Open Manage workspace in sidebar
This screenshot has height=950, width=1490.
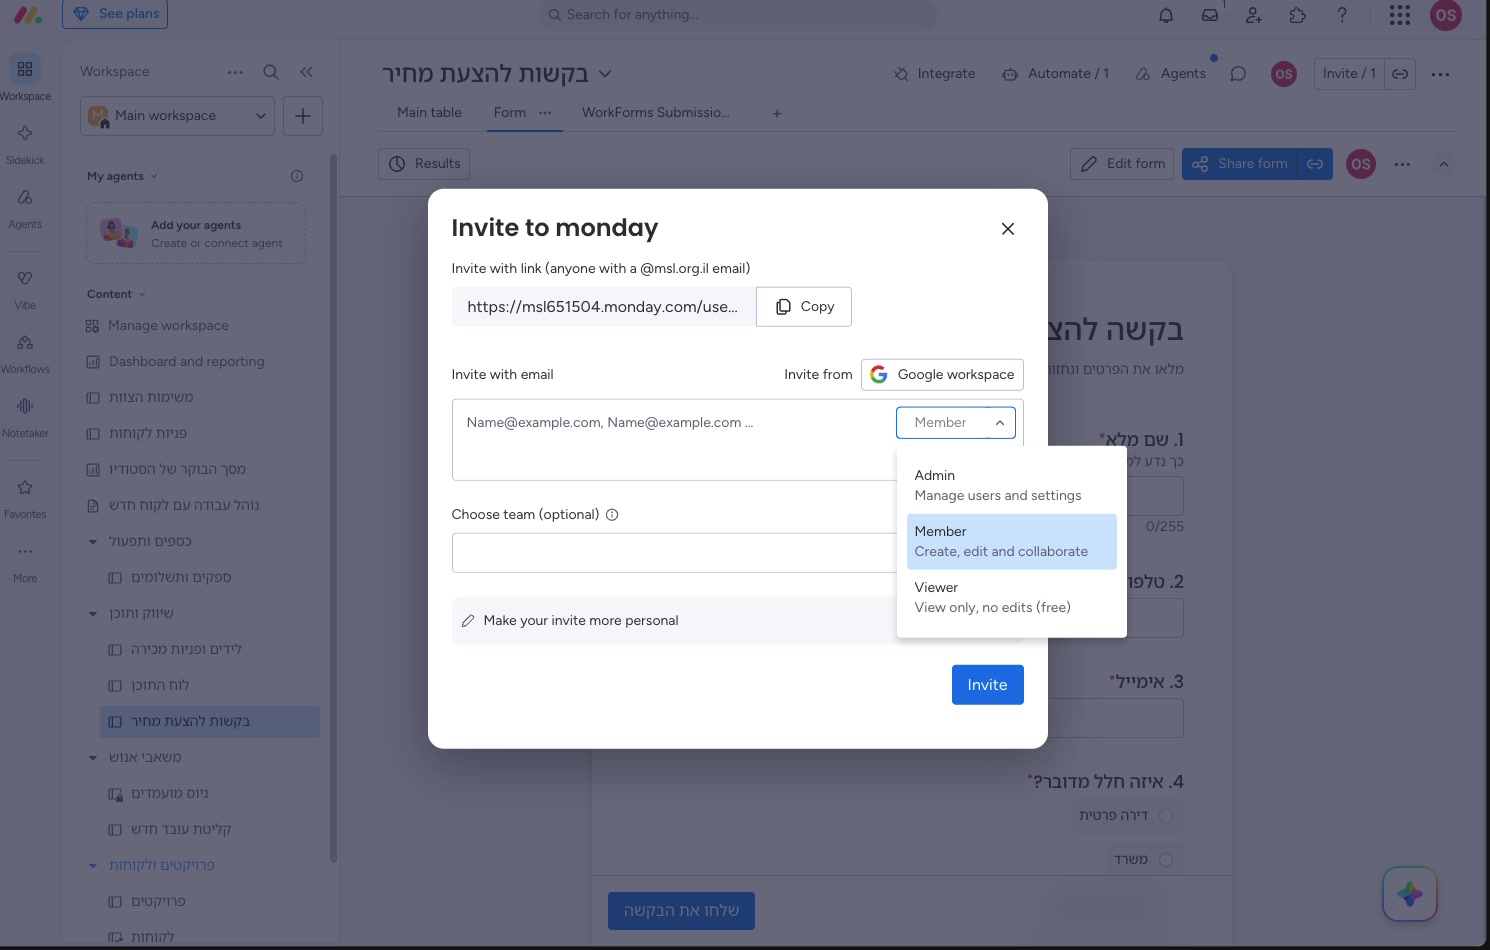pos(168,326)
